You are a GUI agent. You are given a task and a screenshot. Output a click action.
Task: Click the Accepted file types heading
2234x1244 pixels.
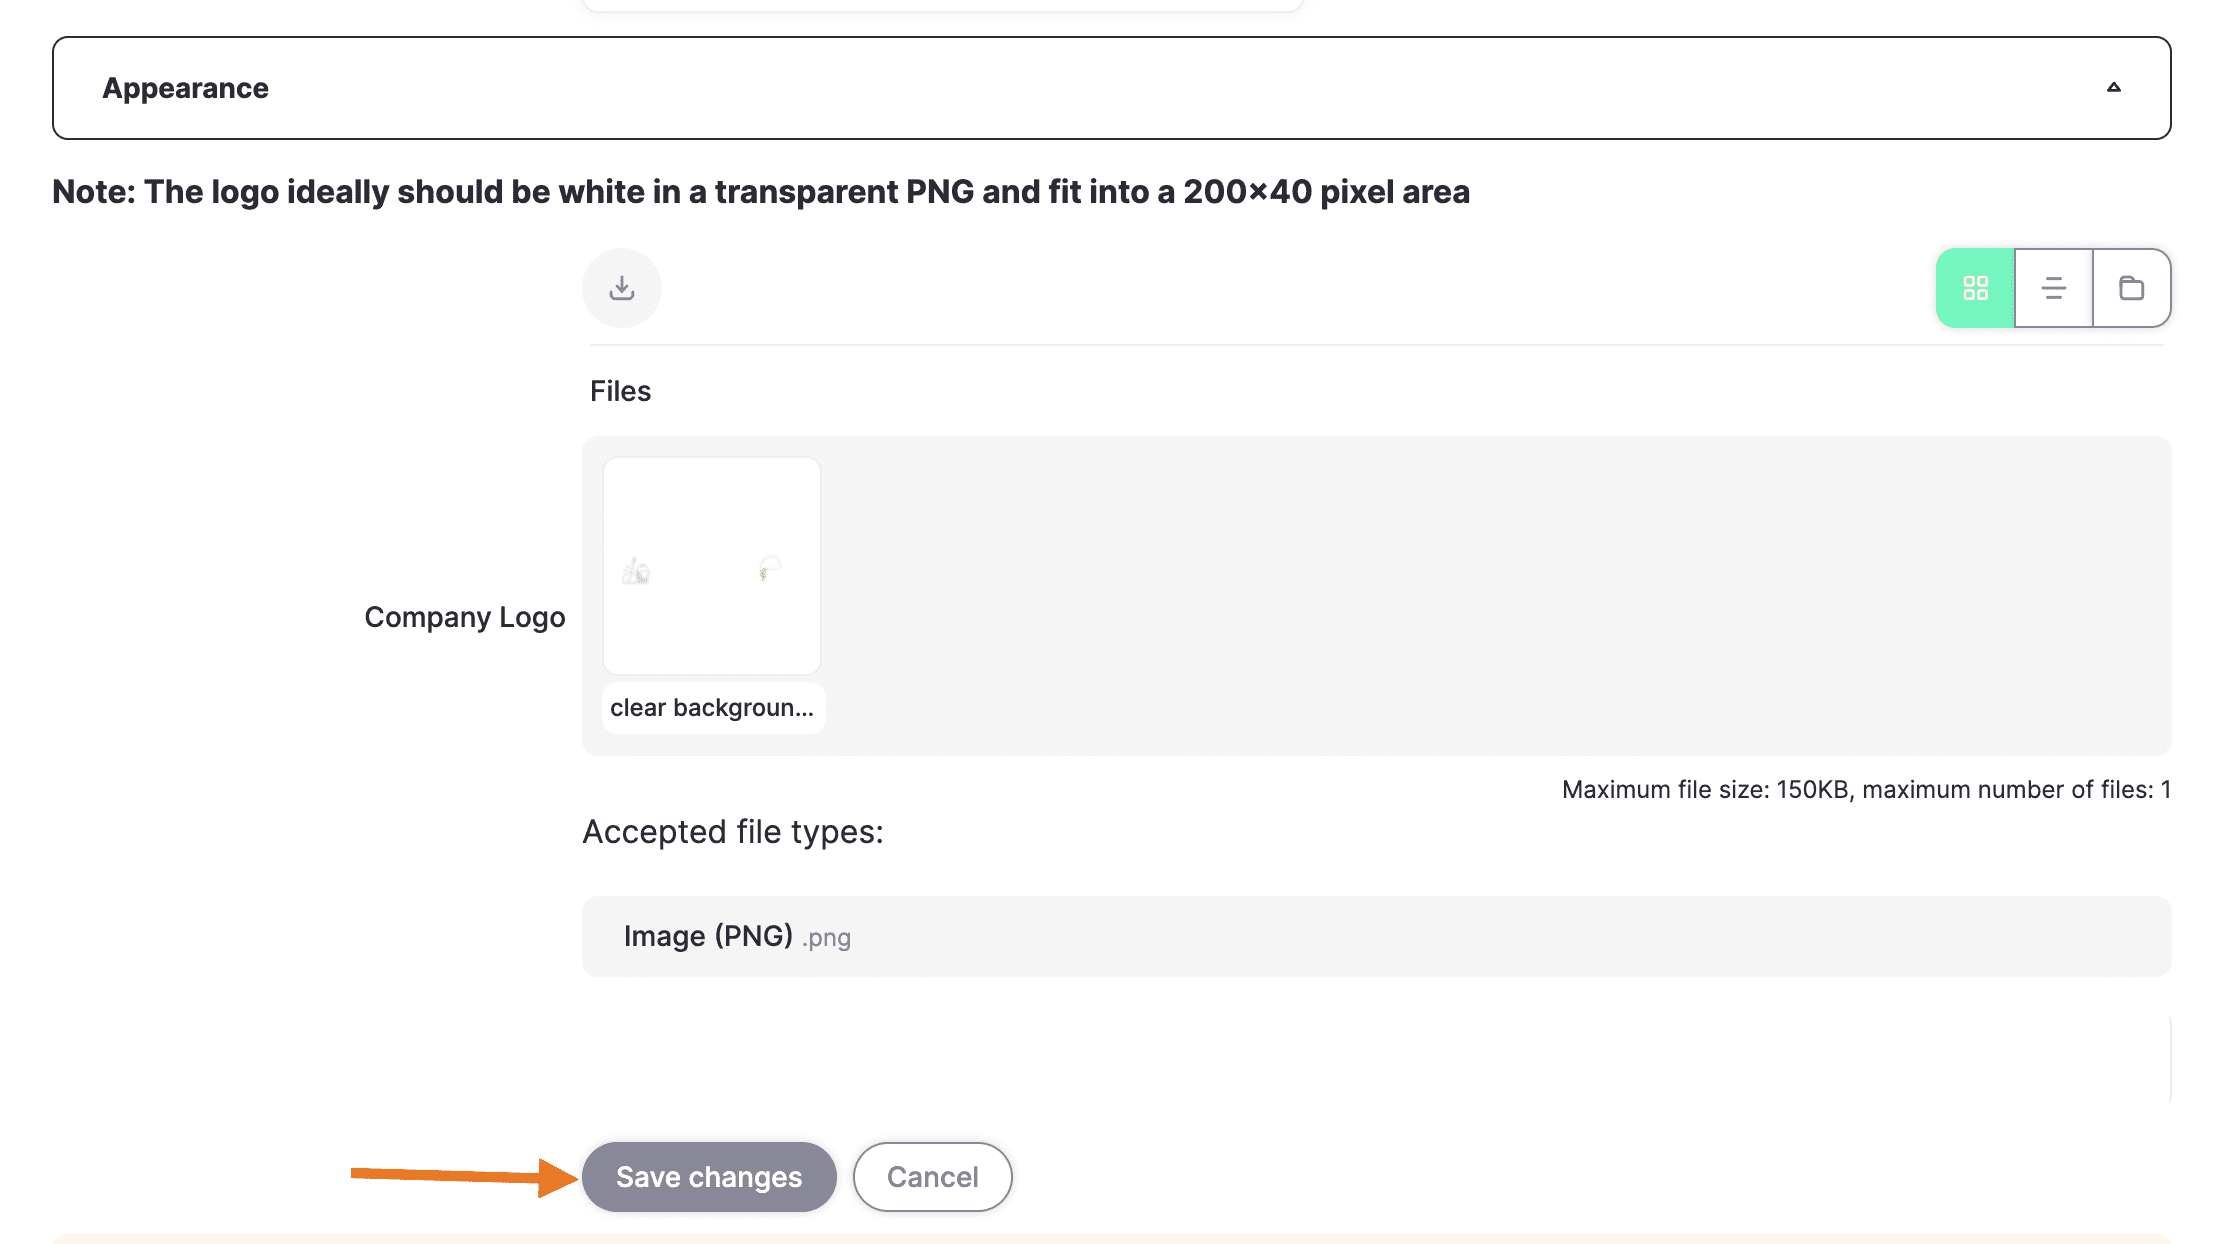(733, 832)
